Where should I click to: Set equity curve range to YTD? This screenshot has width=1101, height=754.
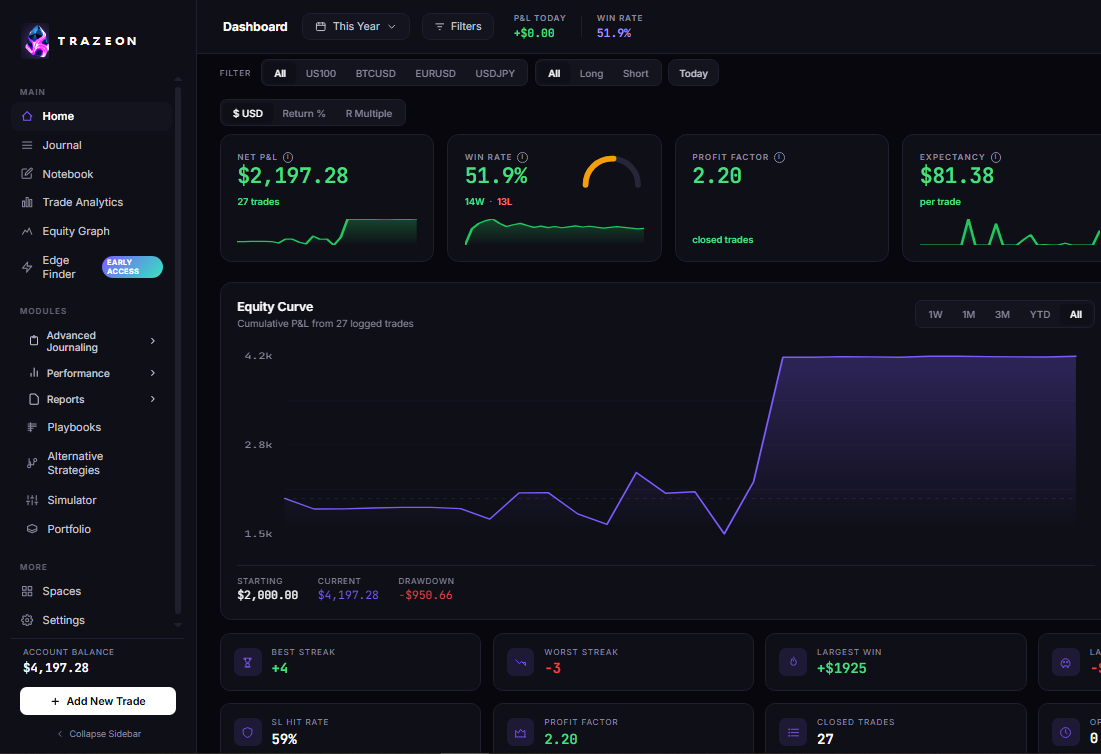tap(1040, 315)
